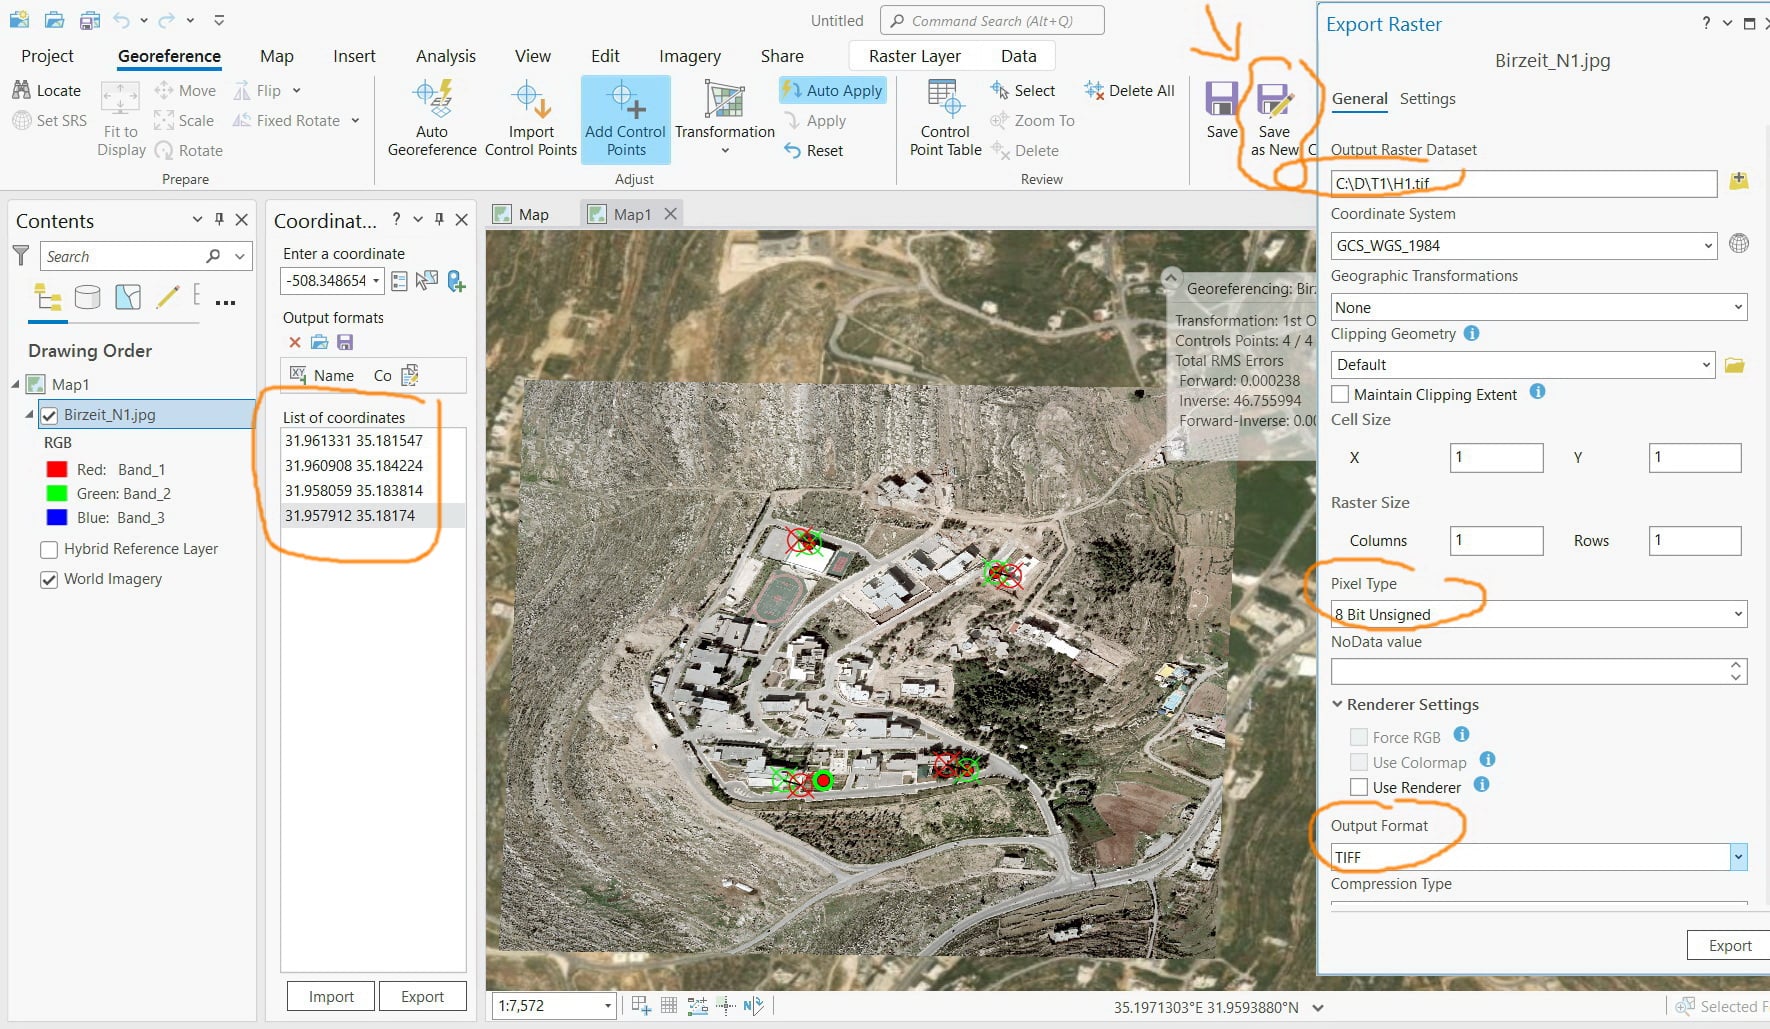Click the Export button in Export Raster
The width and height of the screenshot is (1770, 1029).
pos(1729,945)
